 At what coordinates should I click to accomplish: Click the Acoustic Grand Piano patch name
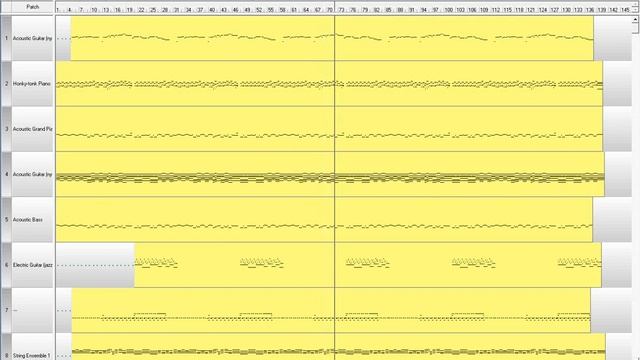[33, 129]
